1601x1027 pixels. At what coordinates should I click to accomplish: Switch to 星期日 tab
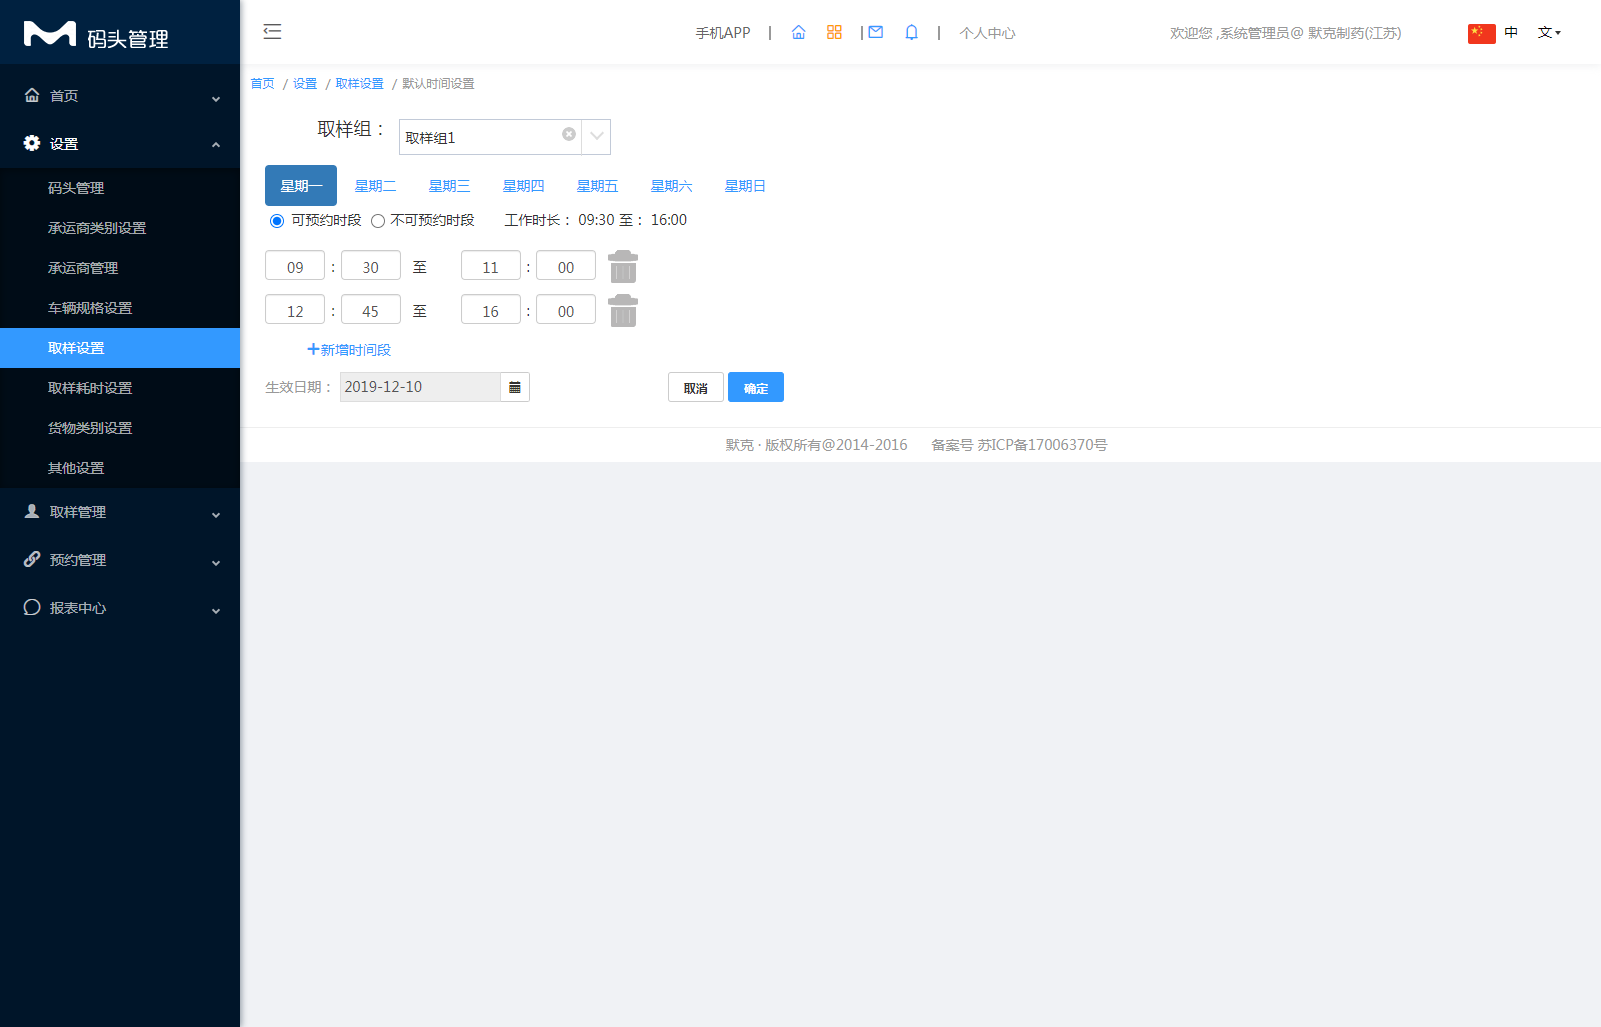(745, 186)
